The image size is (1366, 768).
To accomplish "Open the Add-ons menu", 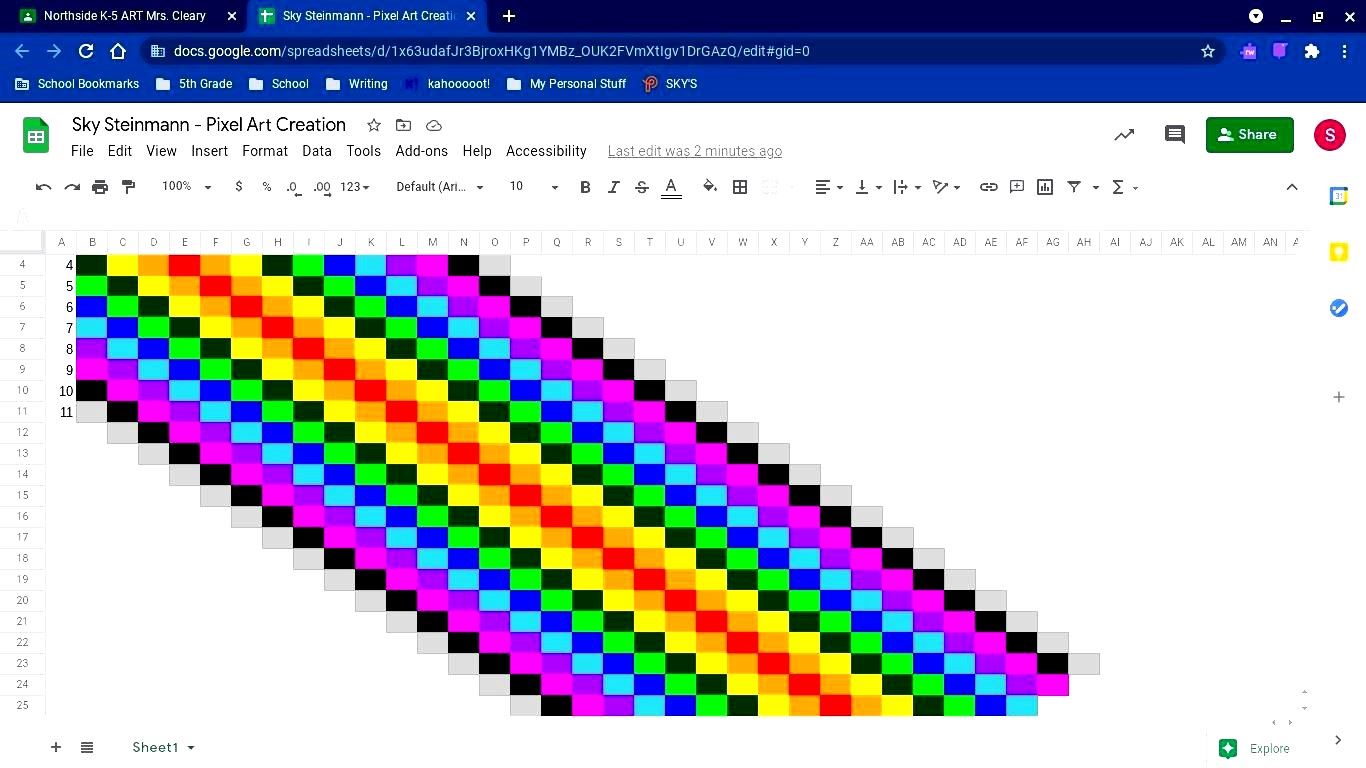I will tap(421, 151).
